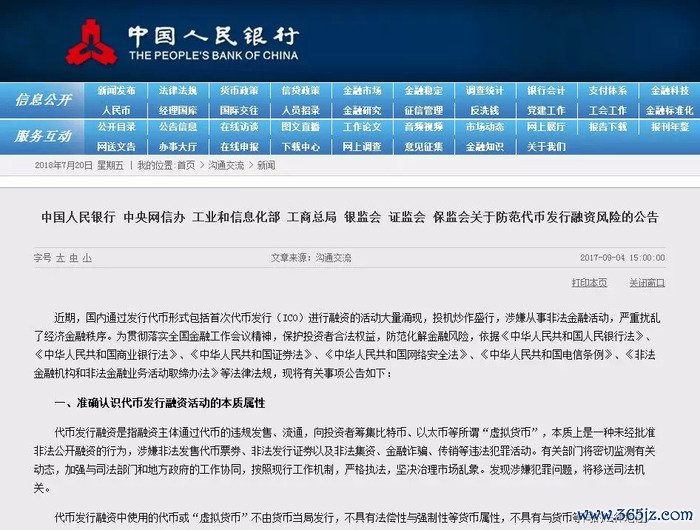Viewport: 700px width, 530px height.
Task: Set font size to 大
Action: (60, 258)
